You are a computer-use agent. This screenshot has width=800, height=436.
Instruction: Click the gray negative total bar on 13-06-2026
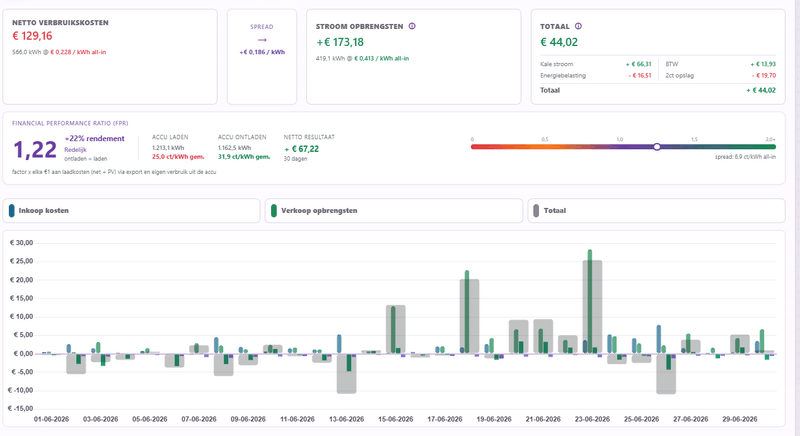(x=346, y=373)
